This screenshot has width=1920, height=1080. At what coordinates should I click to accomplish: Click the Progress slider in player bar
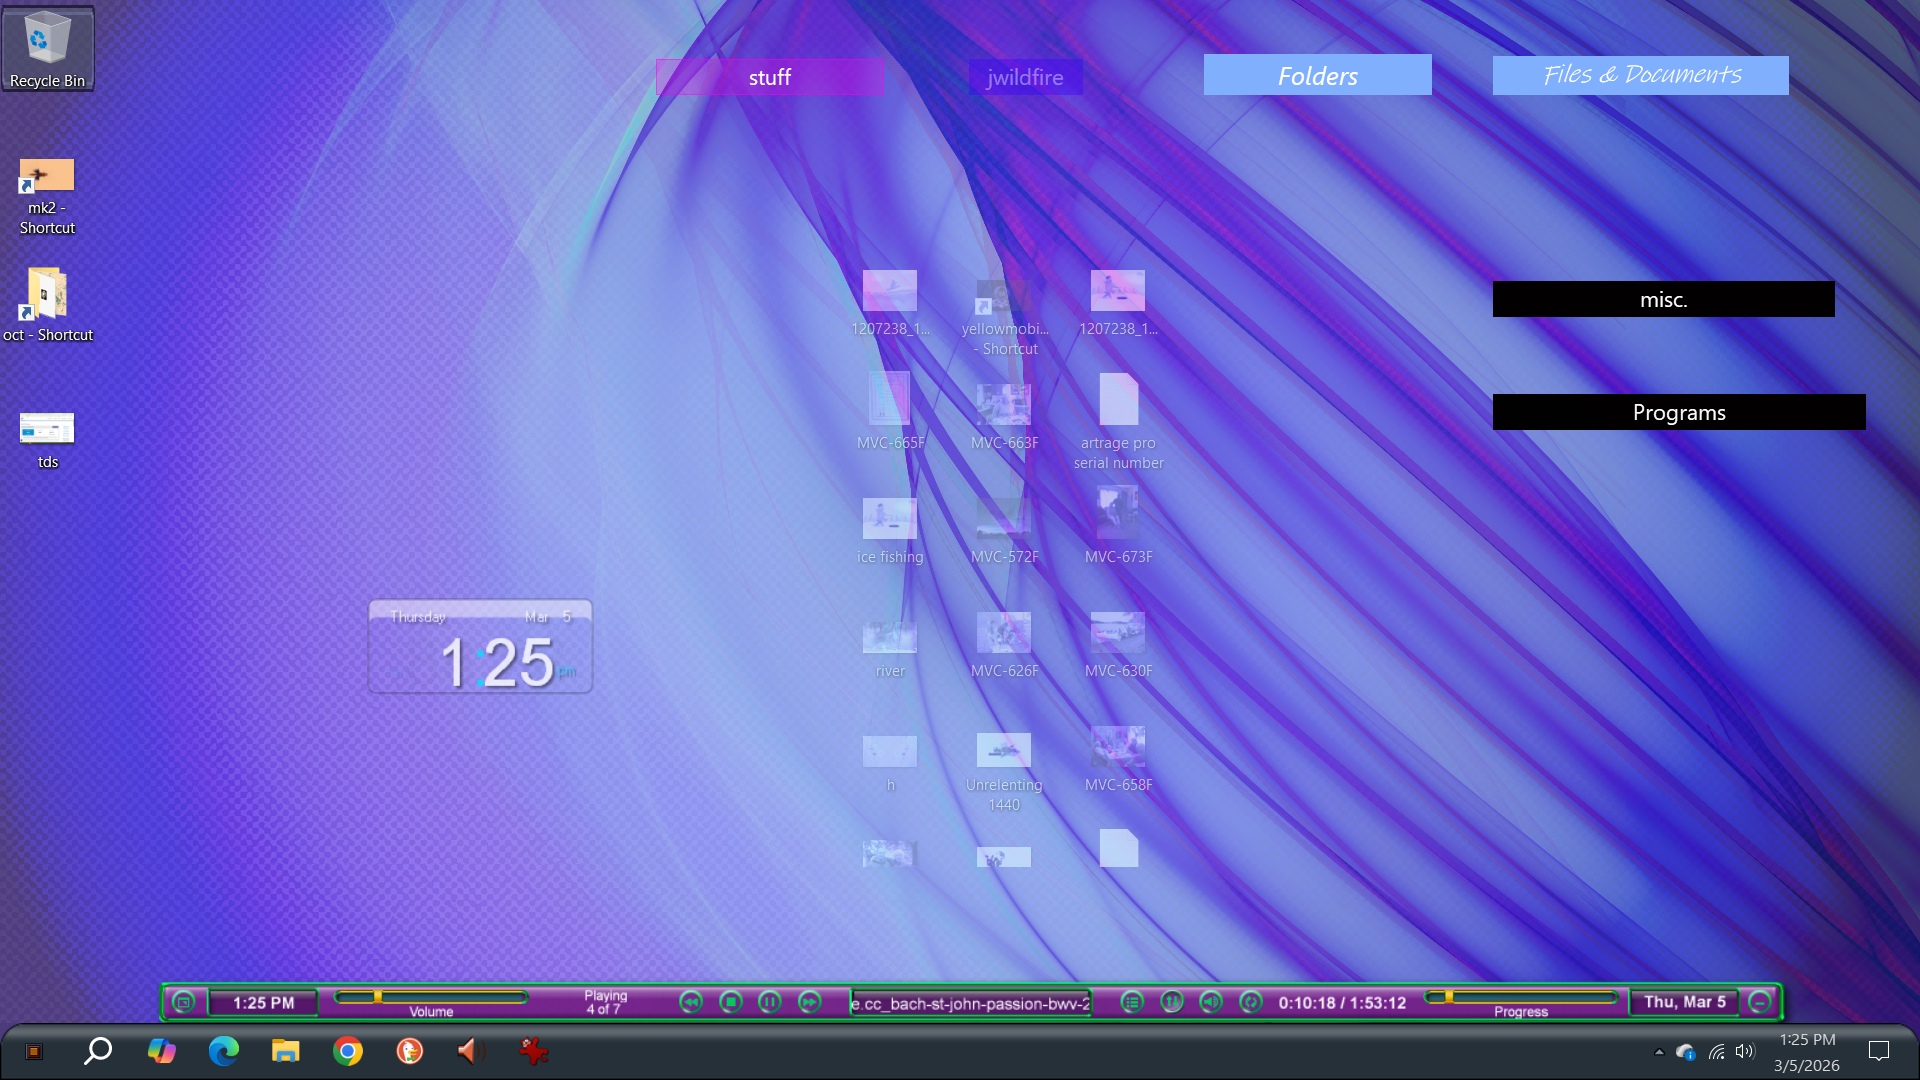pyautogui.click(x=1520, y=997)
